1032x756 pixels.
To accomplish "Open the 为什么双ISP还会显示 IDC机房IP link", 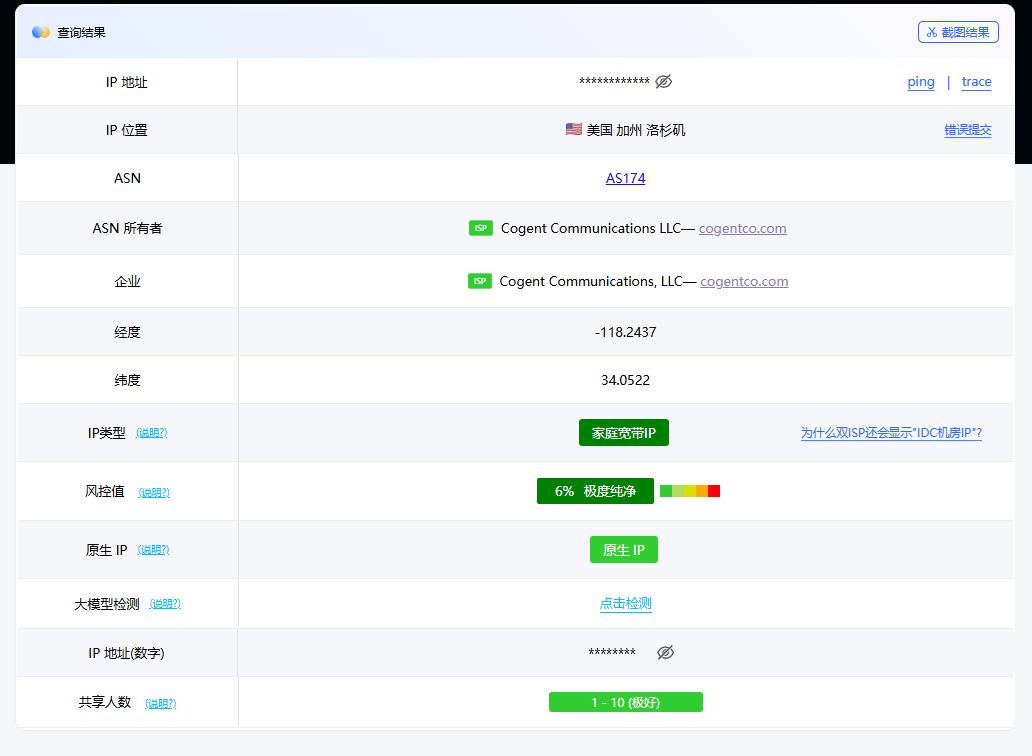I will point(890,433).
